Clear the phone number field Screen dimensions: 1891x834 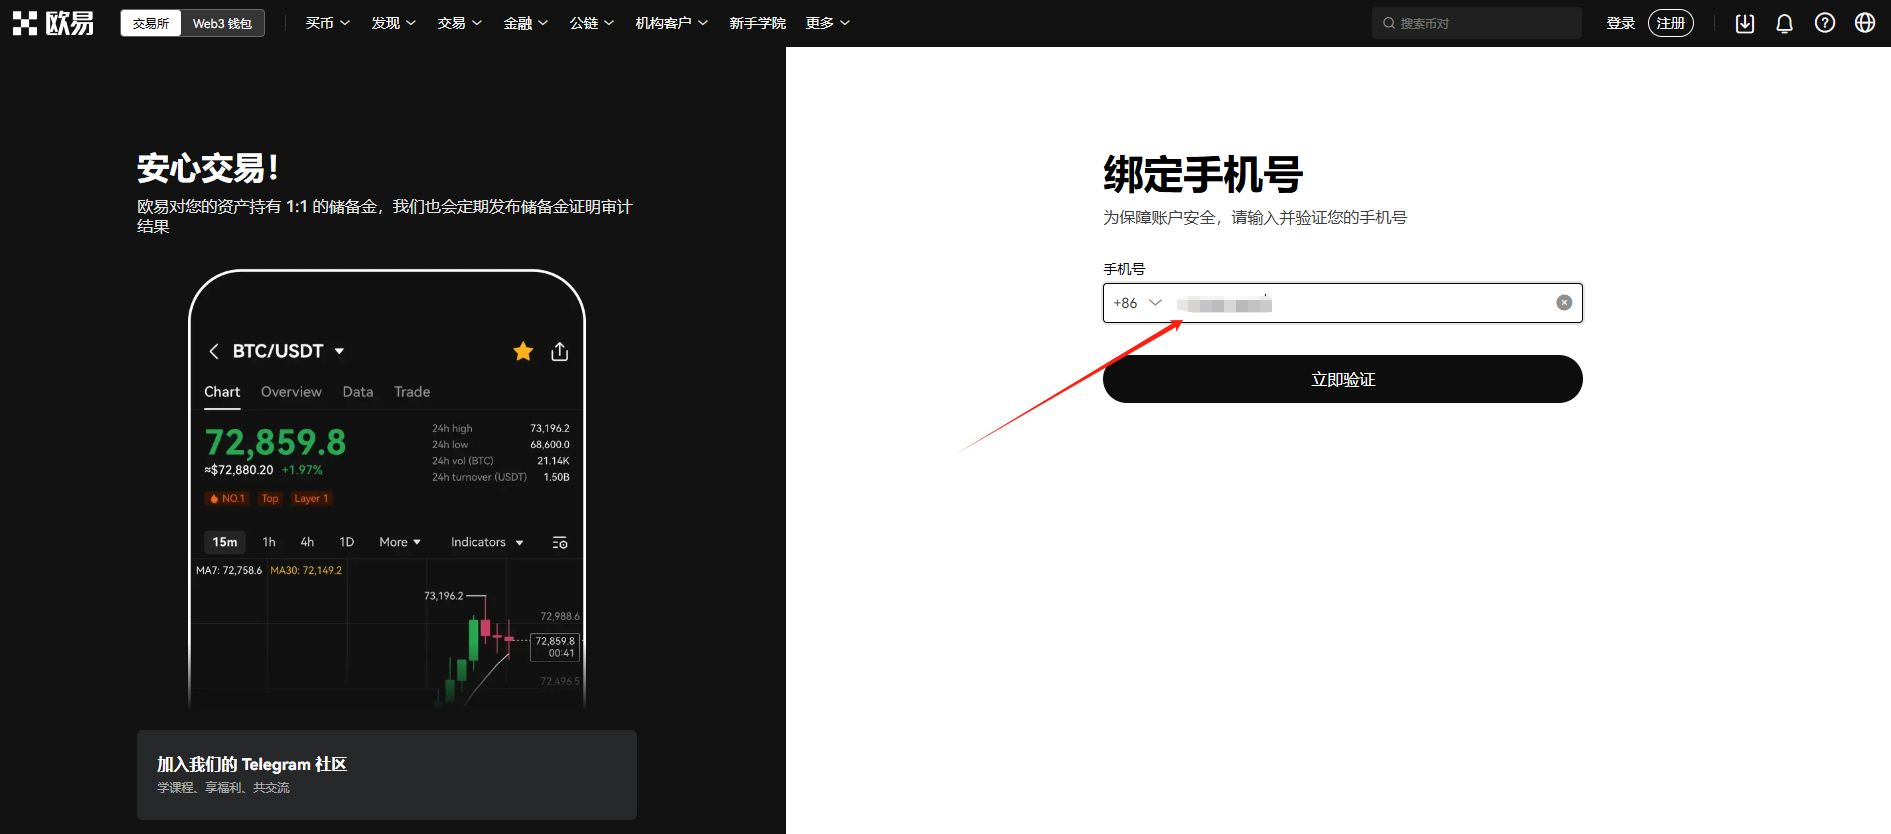pyautogui.click(x=1564, y=303)
